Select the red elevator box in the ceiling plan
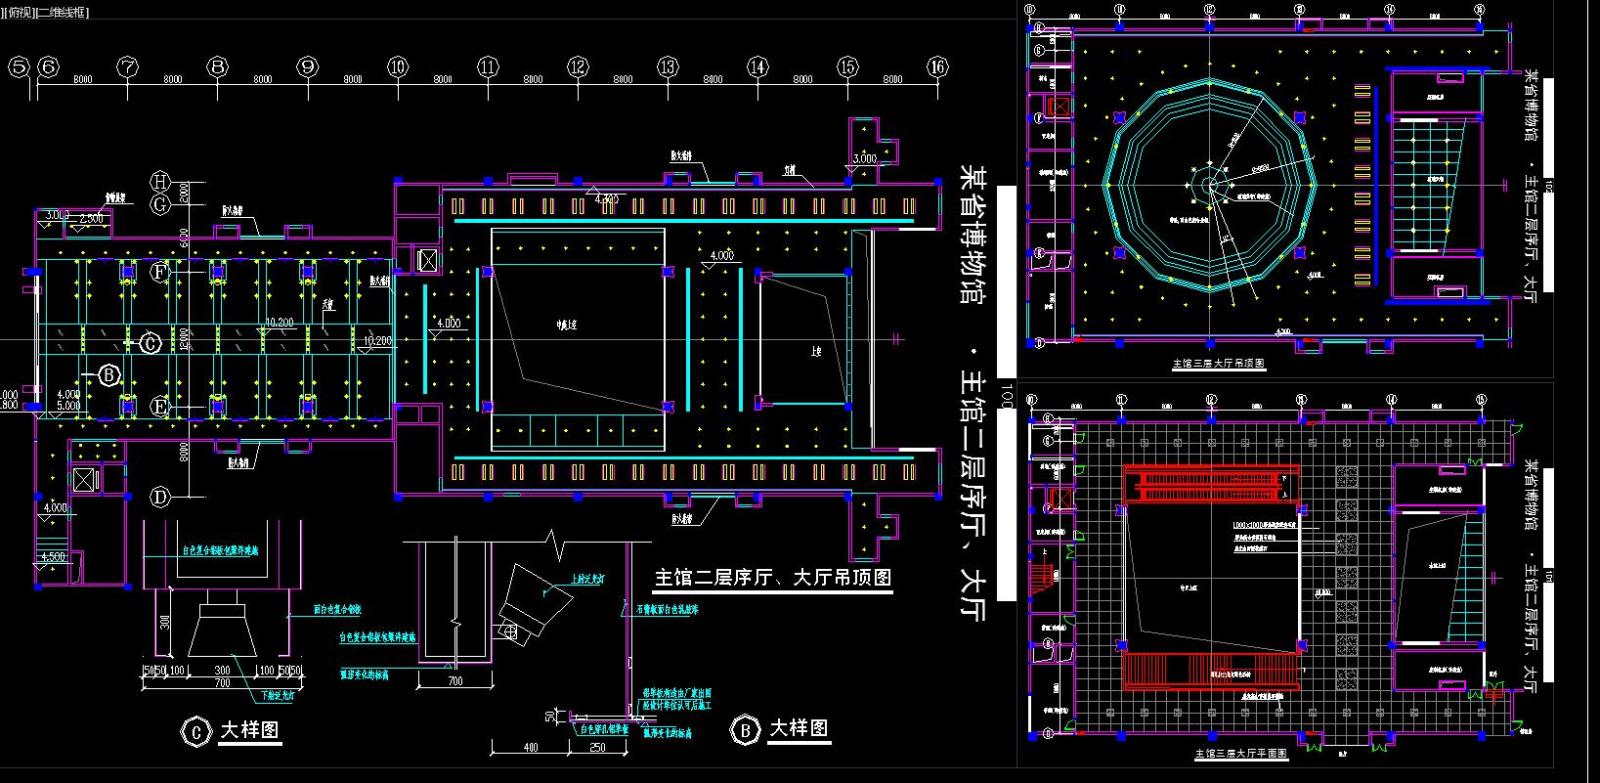 pos(1058,106)
